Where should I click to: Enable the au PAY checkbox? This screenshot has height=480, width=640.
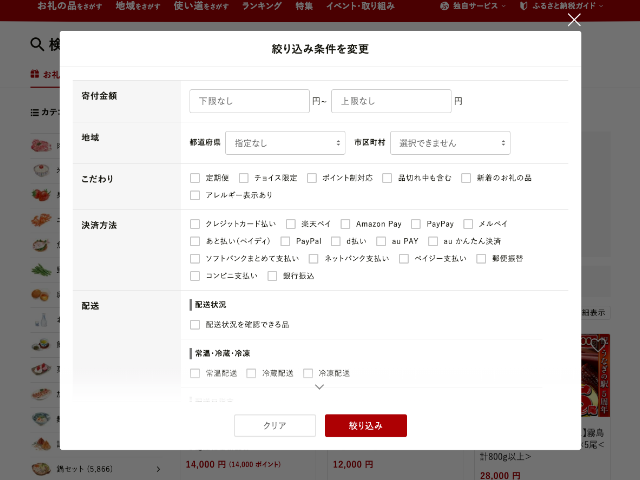[381, 241]
